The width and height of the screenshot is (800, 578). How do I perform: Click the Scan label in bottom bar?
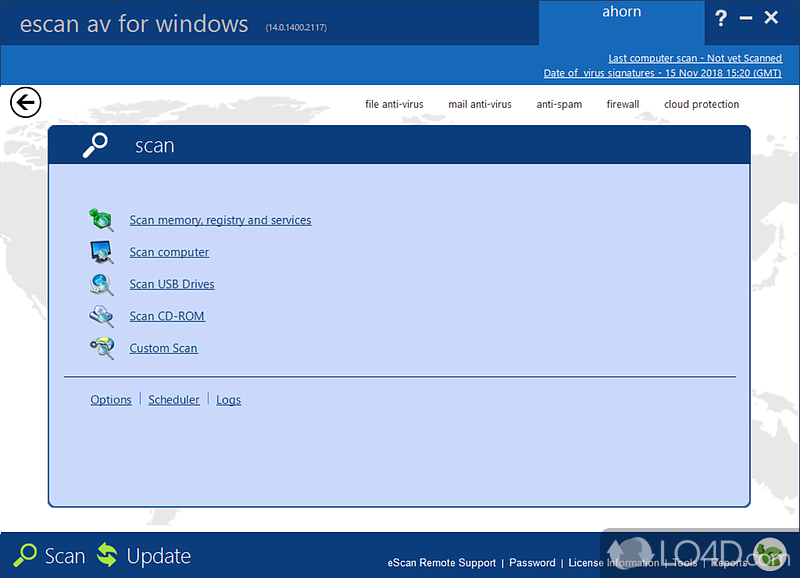click(x=65, y=556)
